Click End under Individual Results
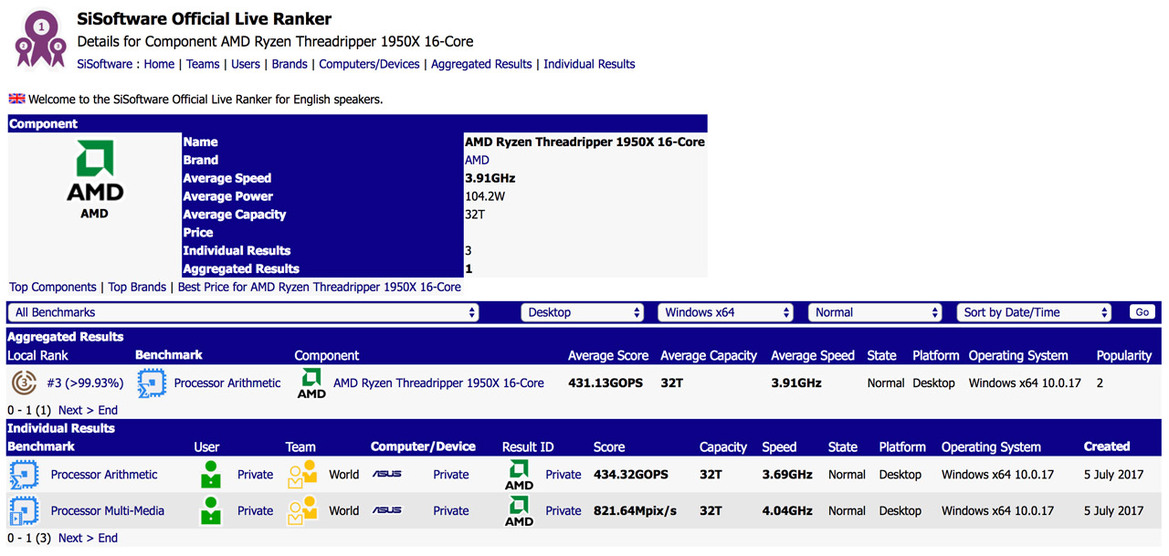The width and height of the screenshot is (1169, 556). pos(107,538)
